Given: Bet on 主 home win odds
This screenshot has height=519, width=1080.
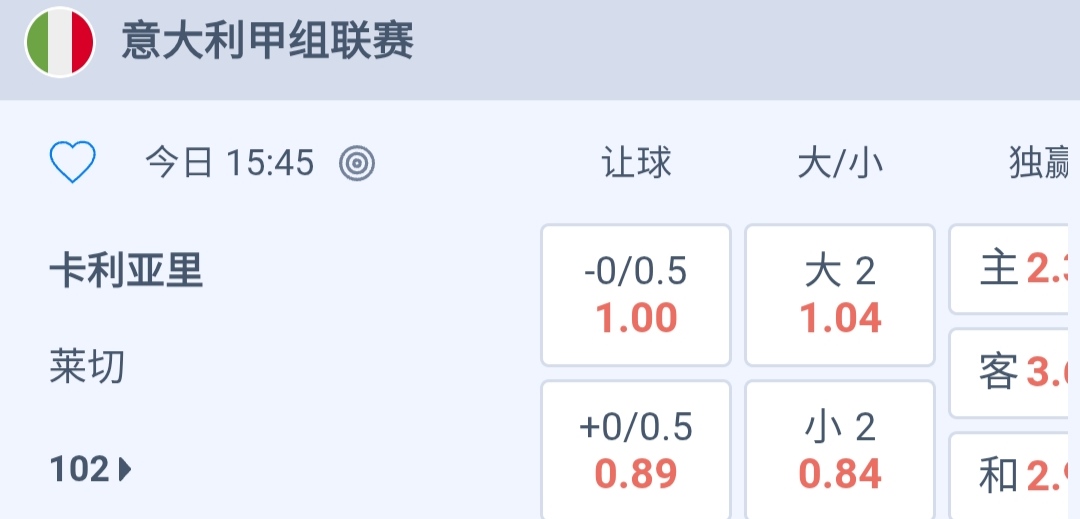Looking at the screenshot, I should coord(1015,269).
